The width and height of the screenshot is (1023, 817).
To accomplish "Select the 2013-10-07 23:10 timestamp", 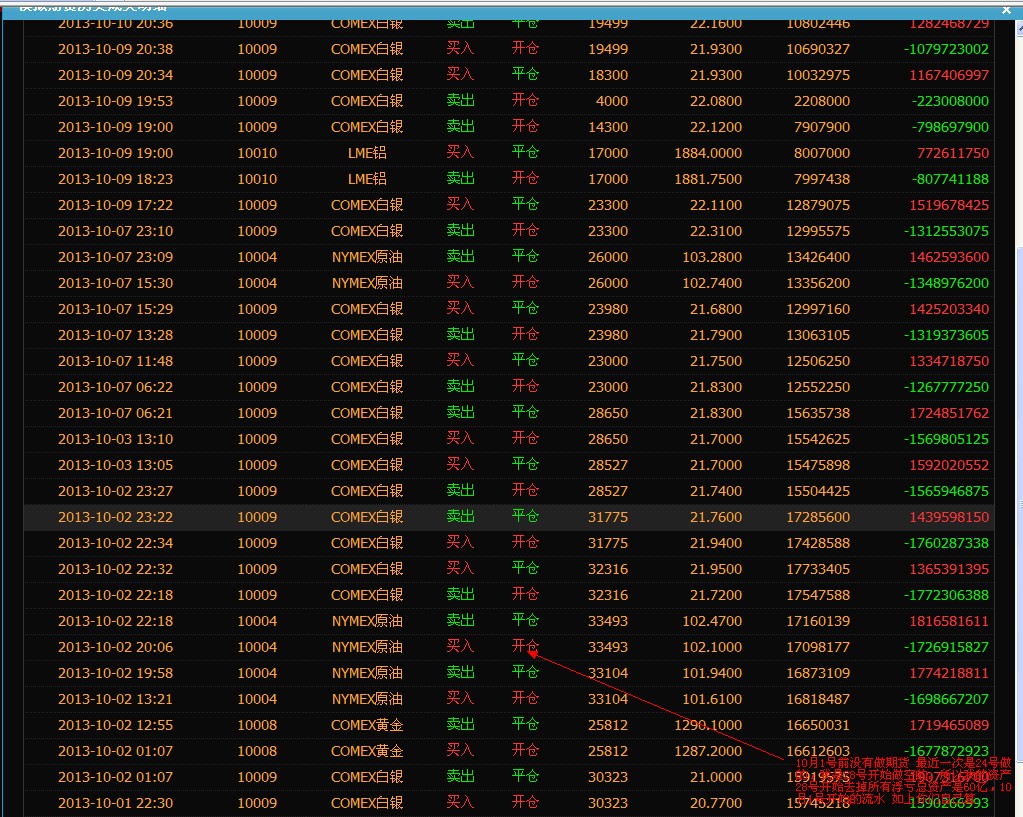I will coord(115,231).
